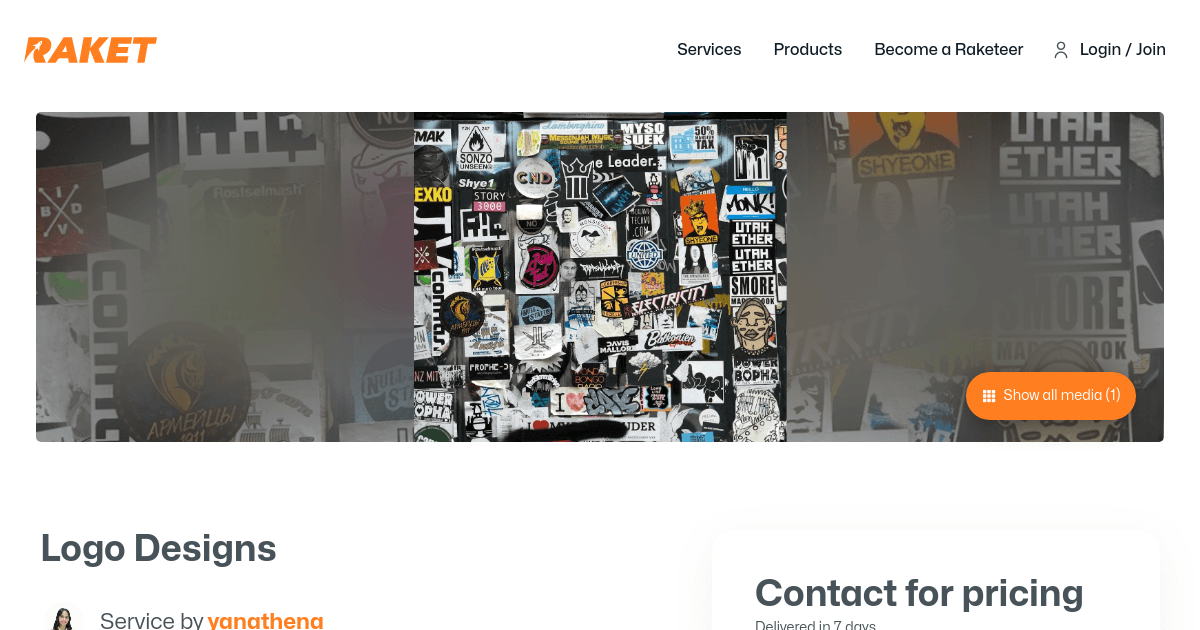Click the SMORE sticker in the center image
This screenshot has height=630, width=1200.
pyautogui.click(x=753, y=288)
